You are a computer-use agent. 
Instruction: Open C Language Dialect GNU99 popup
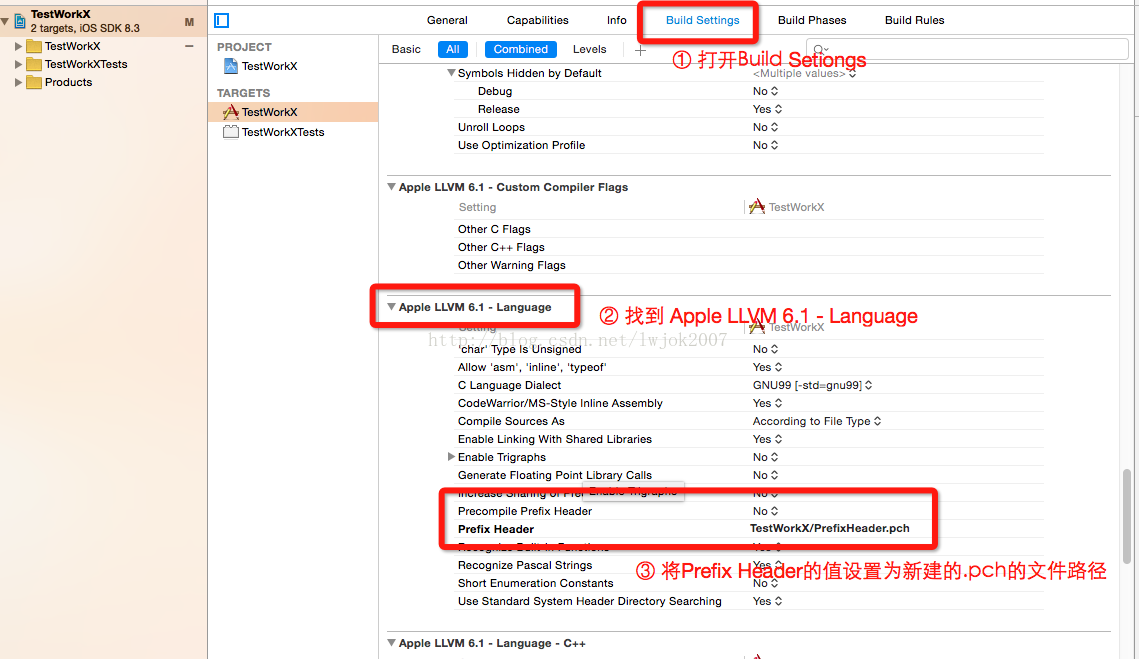[812, 385]
